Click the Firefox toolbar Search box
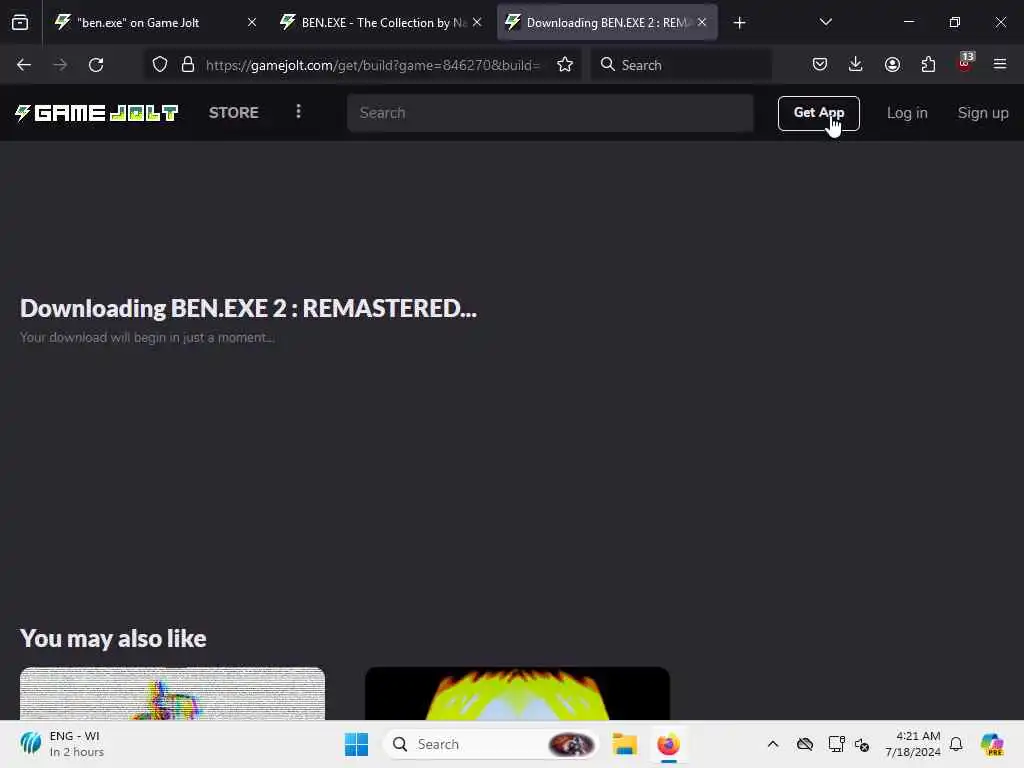This screenshot has height=768, width=1024. pyautogui.click(x=681, y=65)
